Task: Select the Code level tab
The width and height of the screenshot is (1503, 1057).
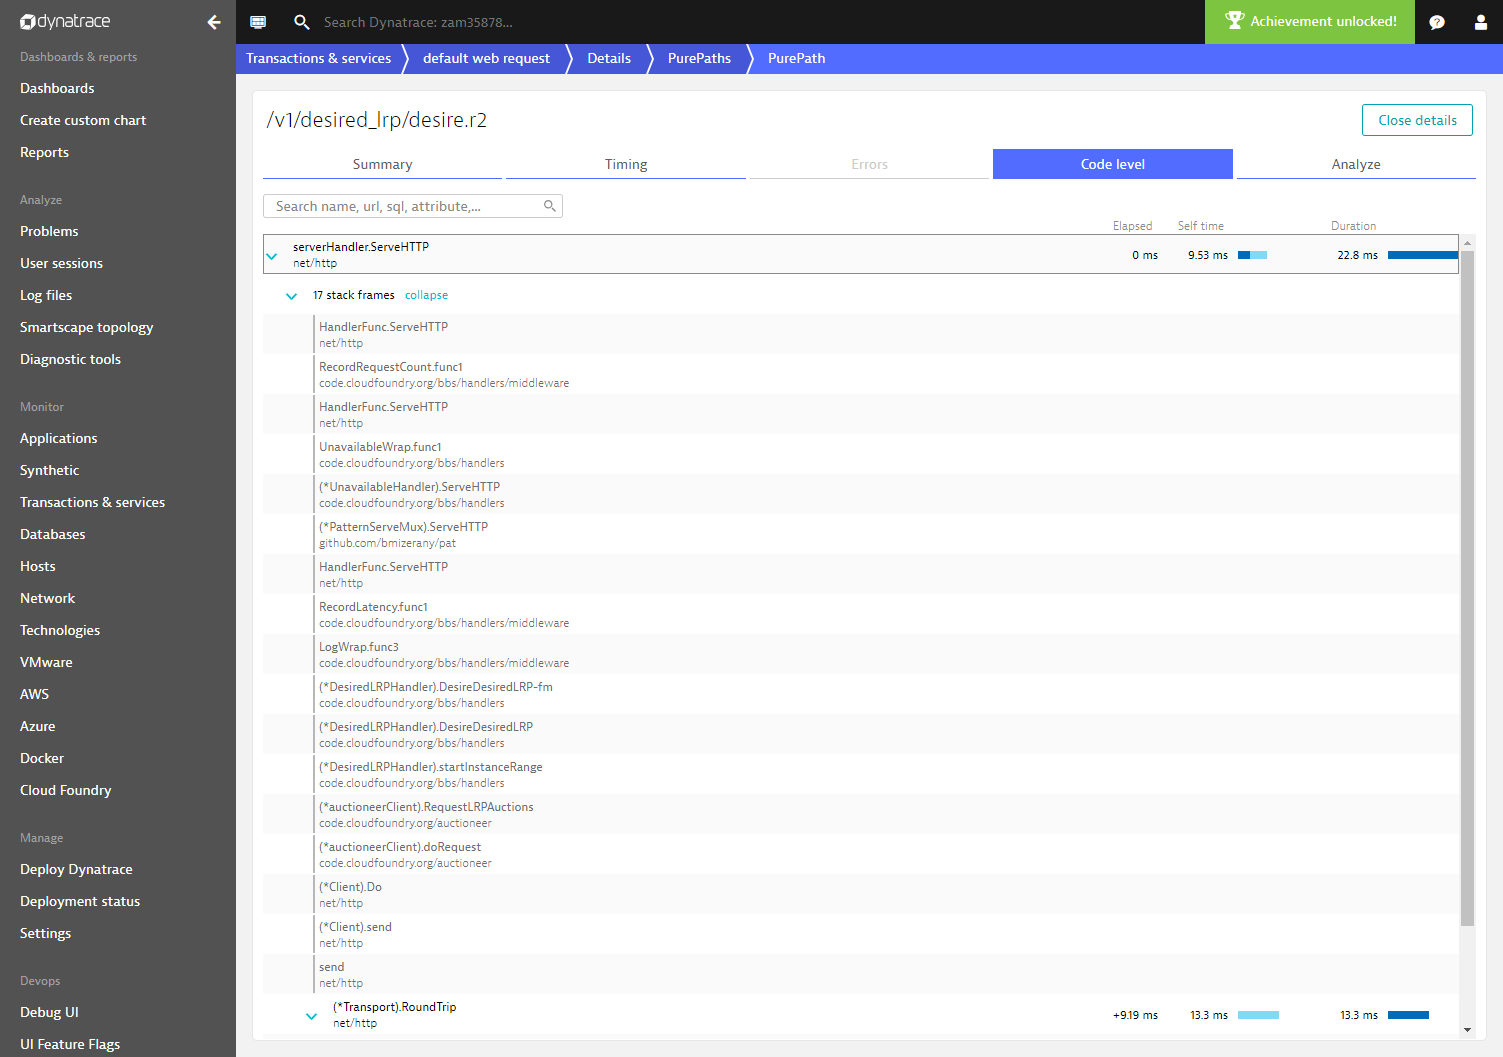Action: pyautogui.click(x=1113, y=164)
